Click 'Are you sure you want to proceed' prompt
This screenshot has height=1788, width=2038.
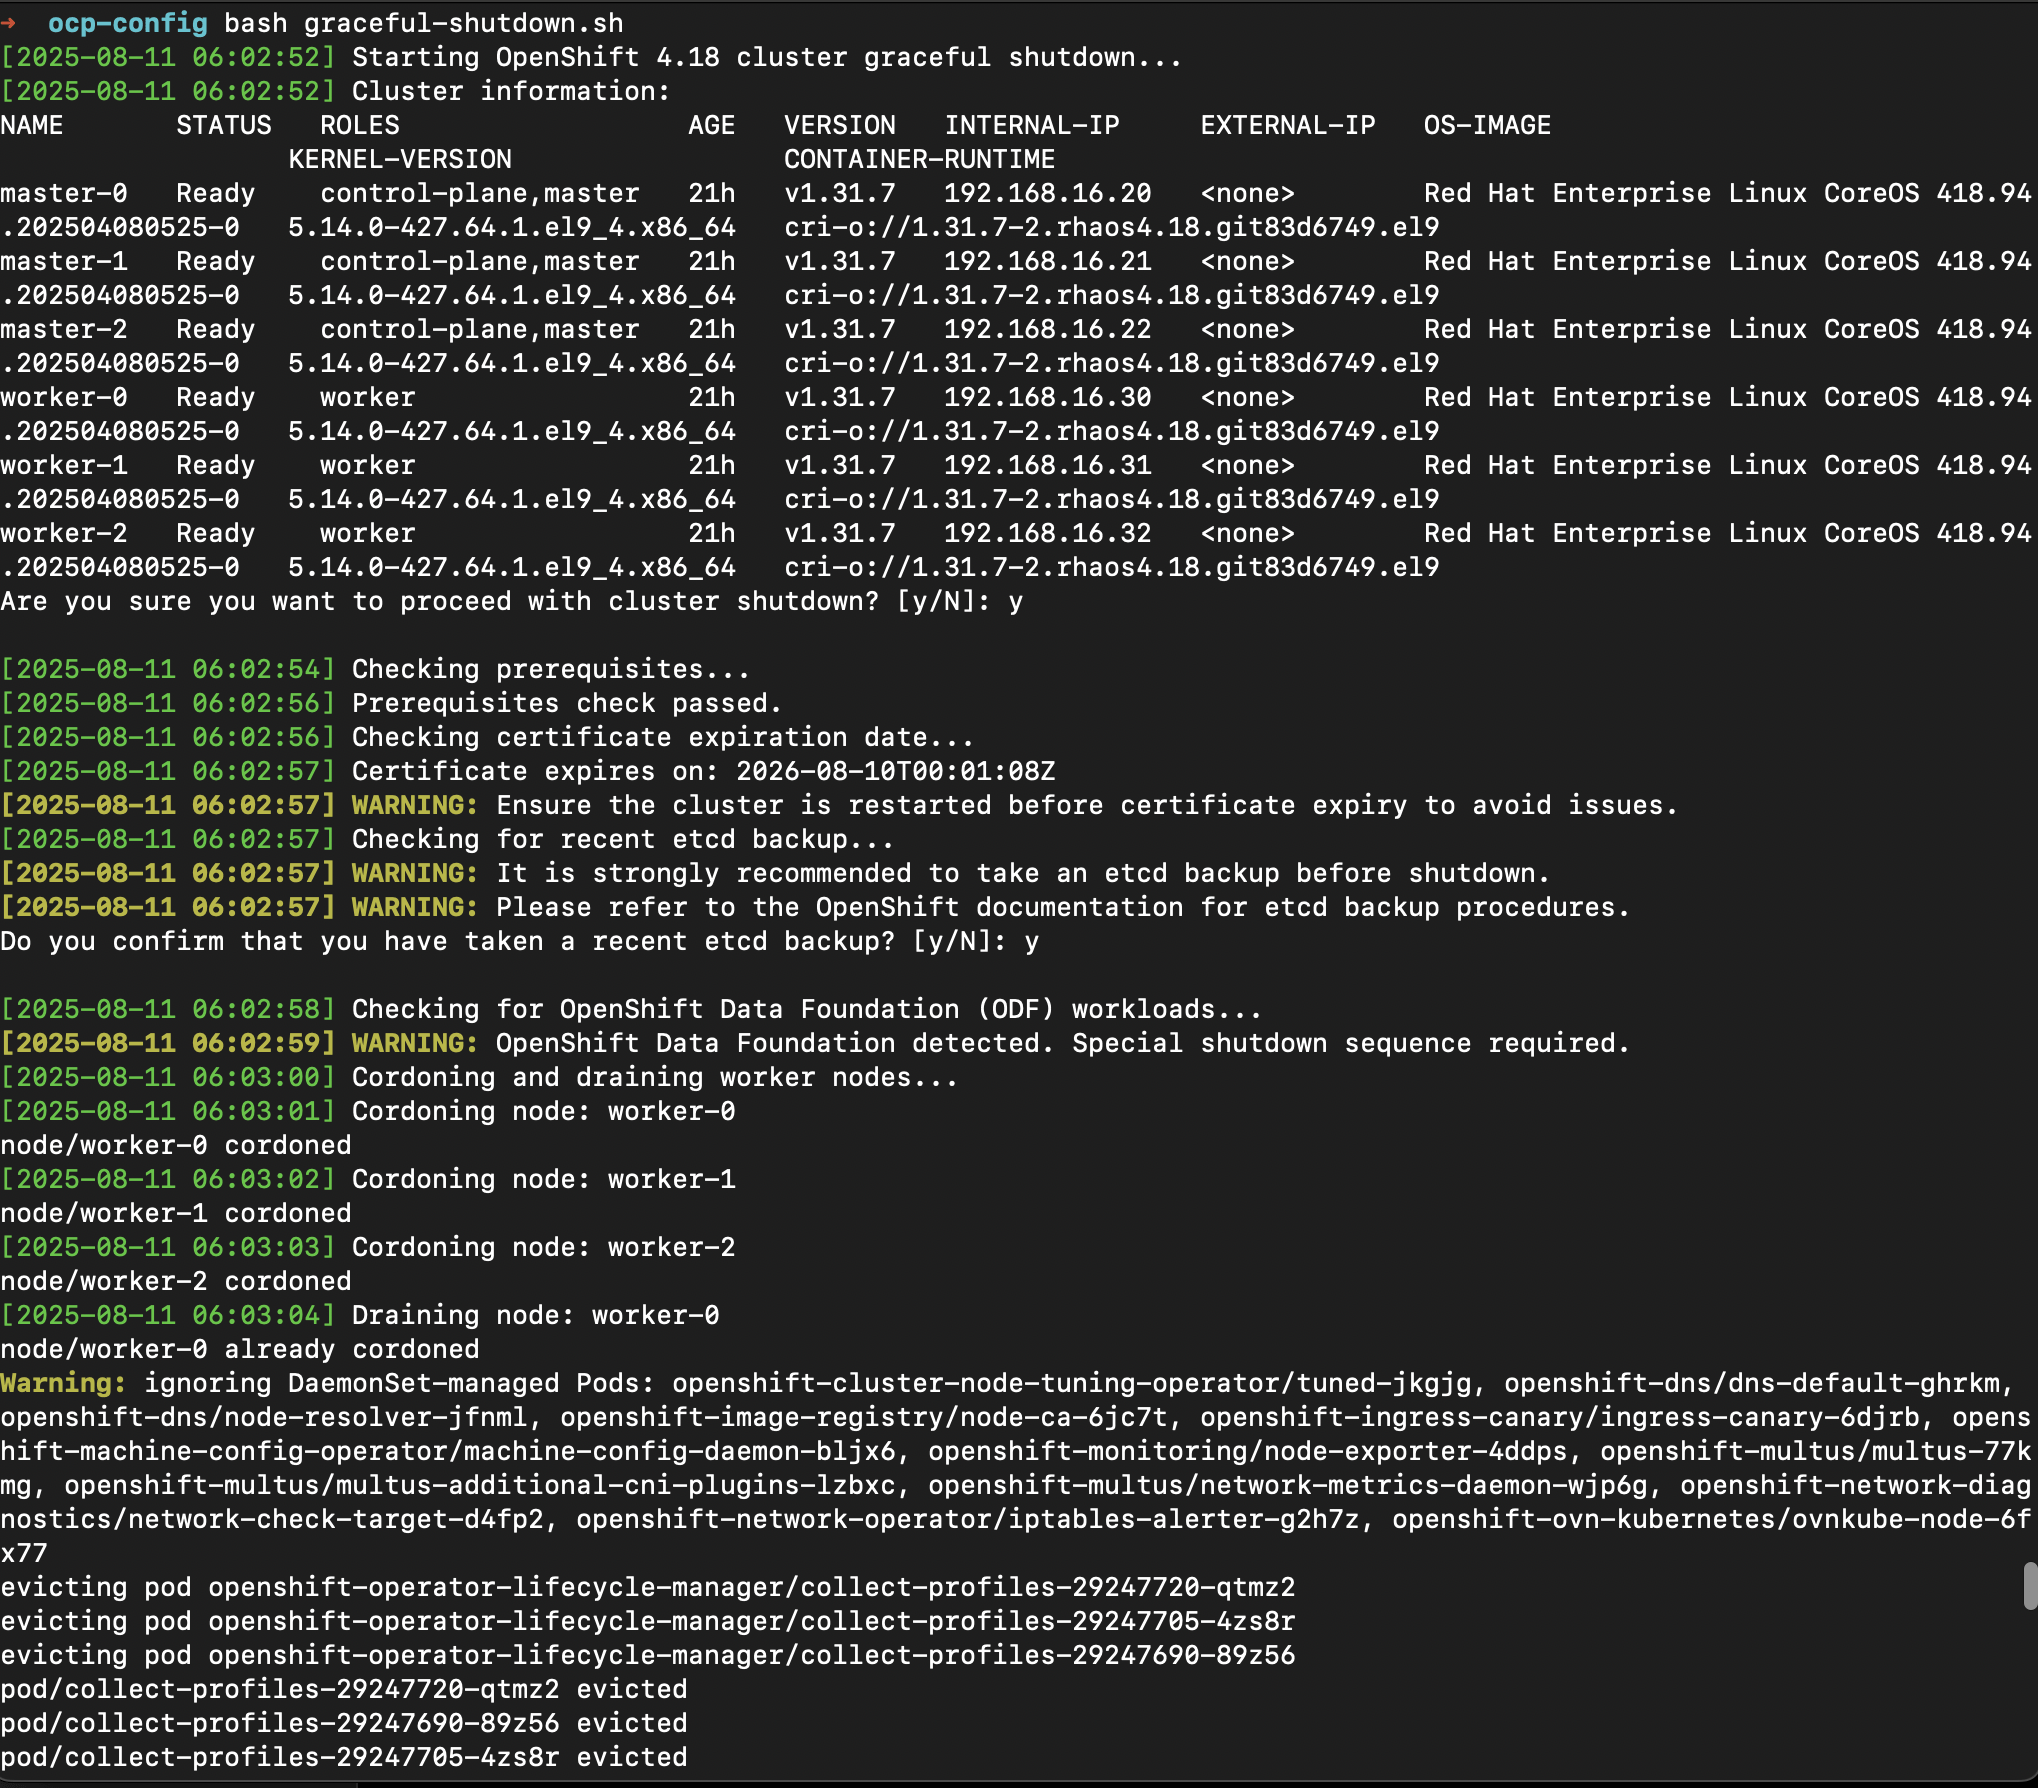click(512, 601)
